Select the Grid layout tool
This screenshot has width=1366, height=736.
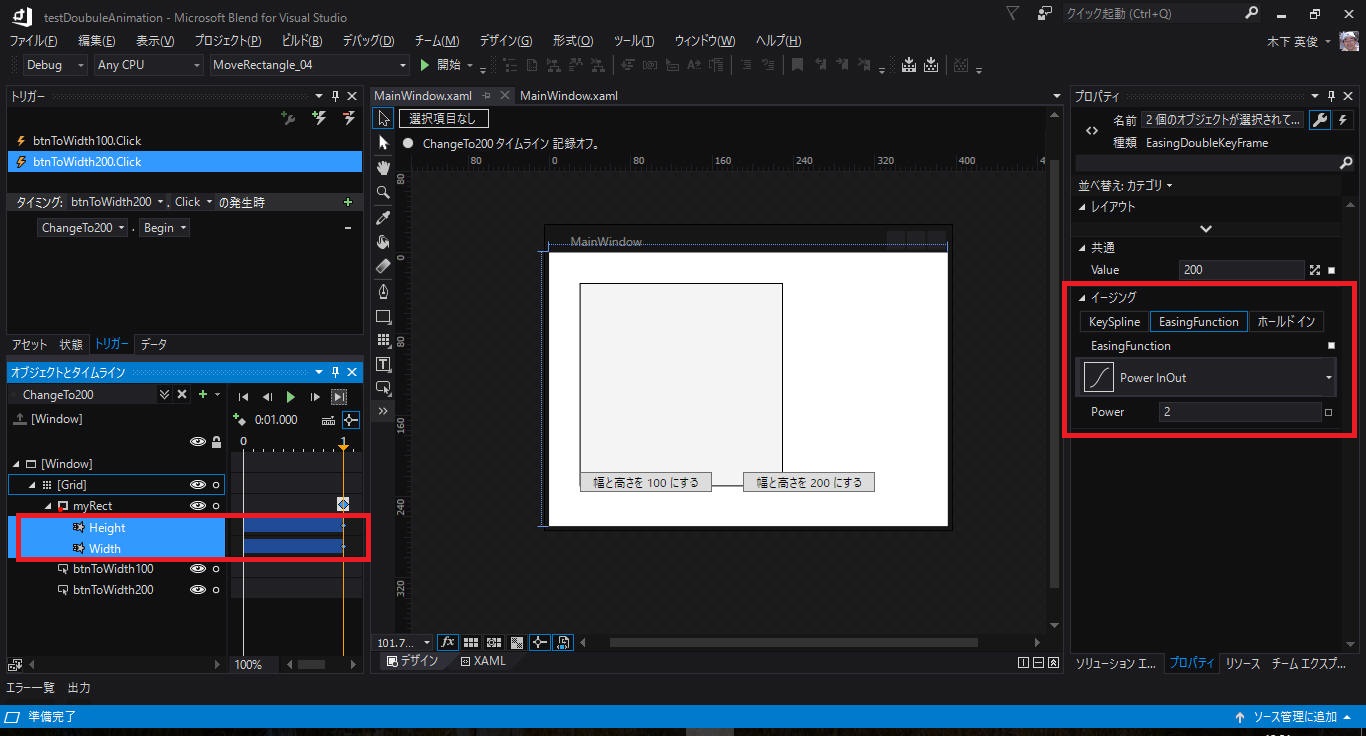(x=383, y=340)
